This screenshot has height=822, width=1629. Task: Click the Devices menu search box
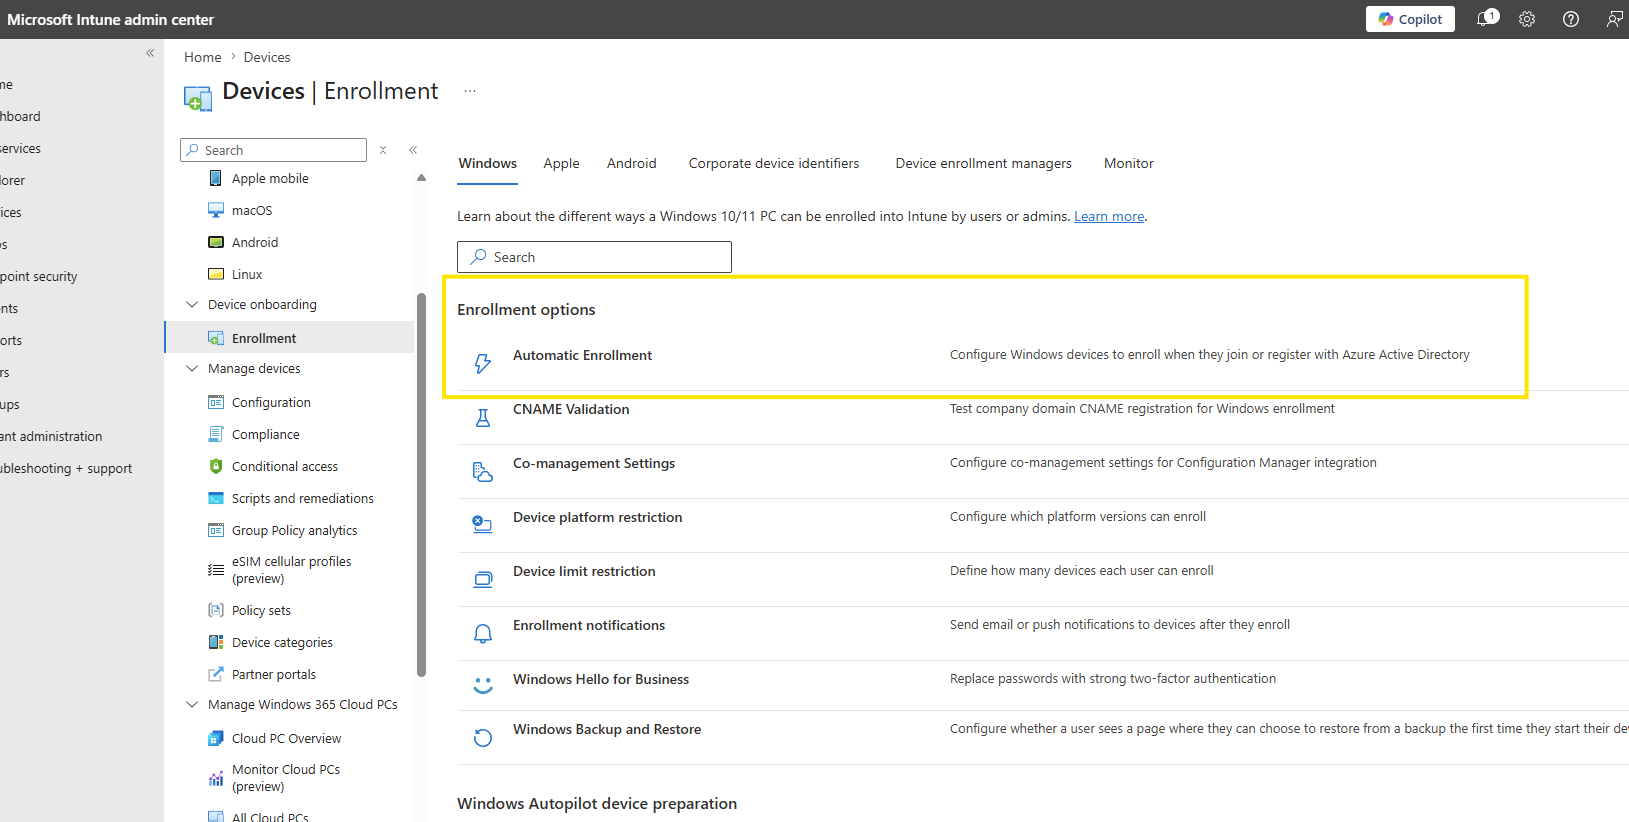(273, 150)
